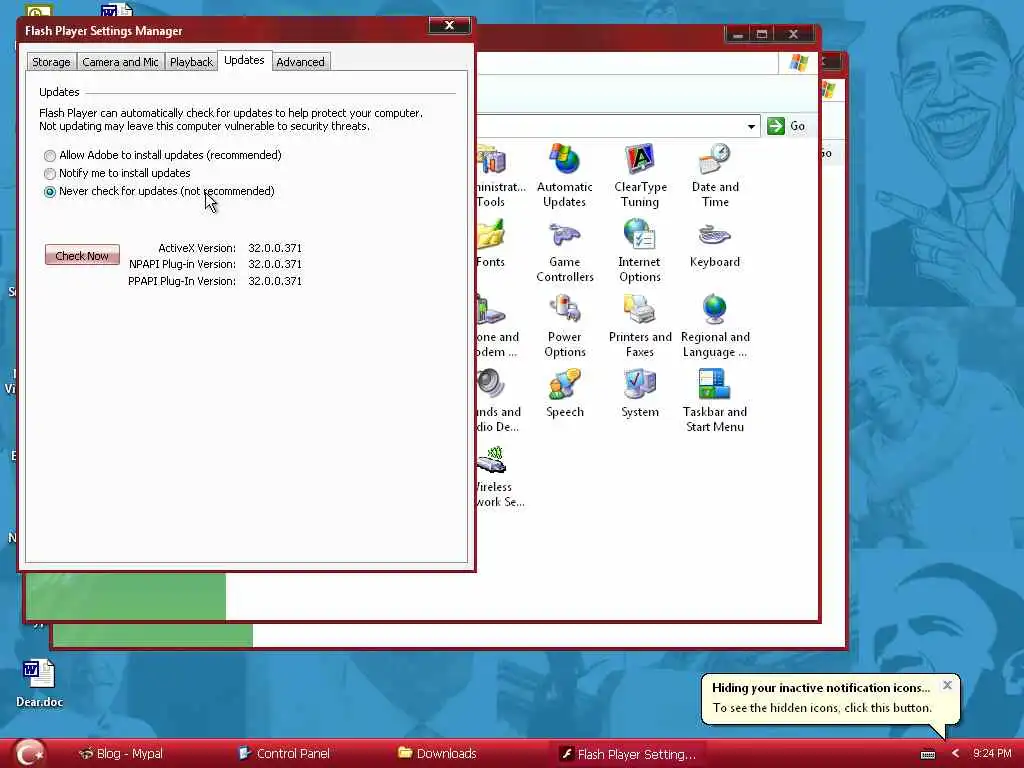This screenshot has height=768, width=1024.
Task: Dismiss the notification icons balloon
Action: pos(947,685)
